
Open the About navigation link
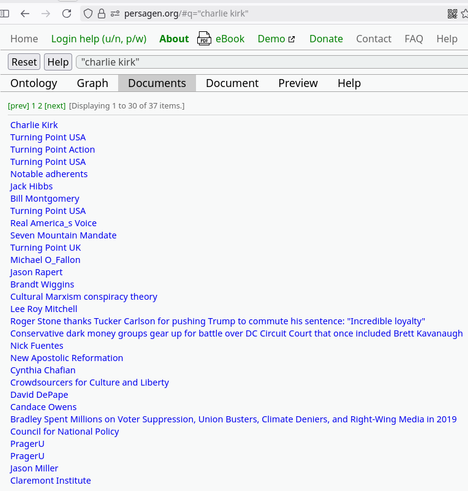174,39
